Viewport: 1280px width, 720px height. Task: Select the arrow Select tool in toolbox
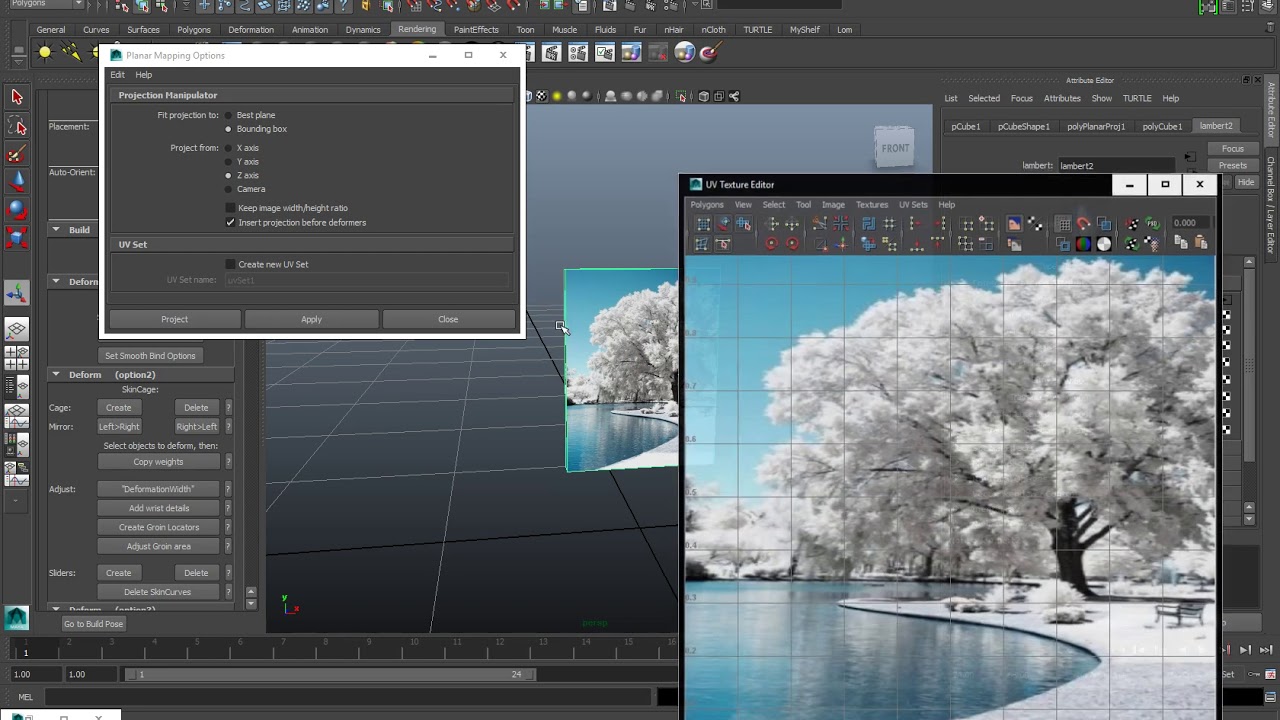(x=17, y=97)
